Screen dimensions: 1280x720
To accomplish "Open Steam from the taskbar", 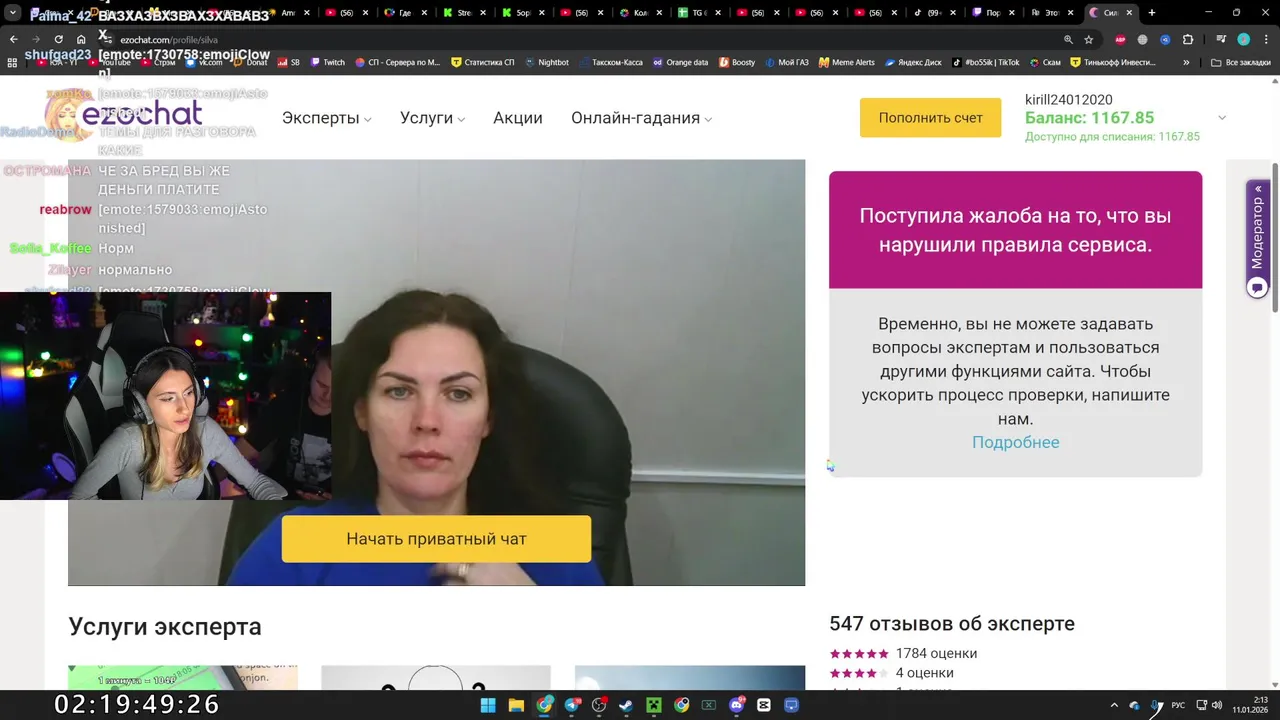I will tap(626, 705).
